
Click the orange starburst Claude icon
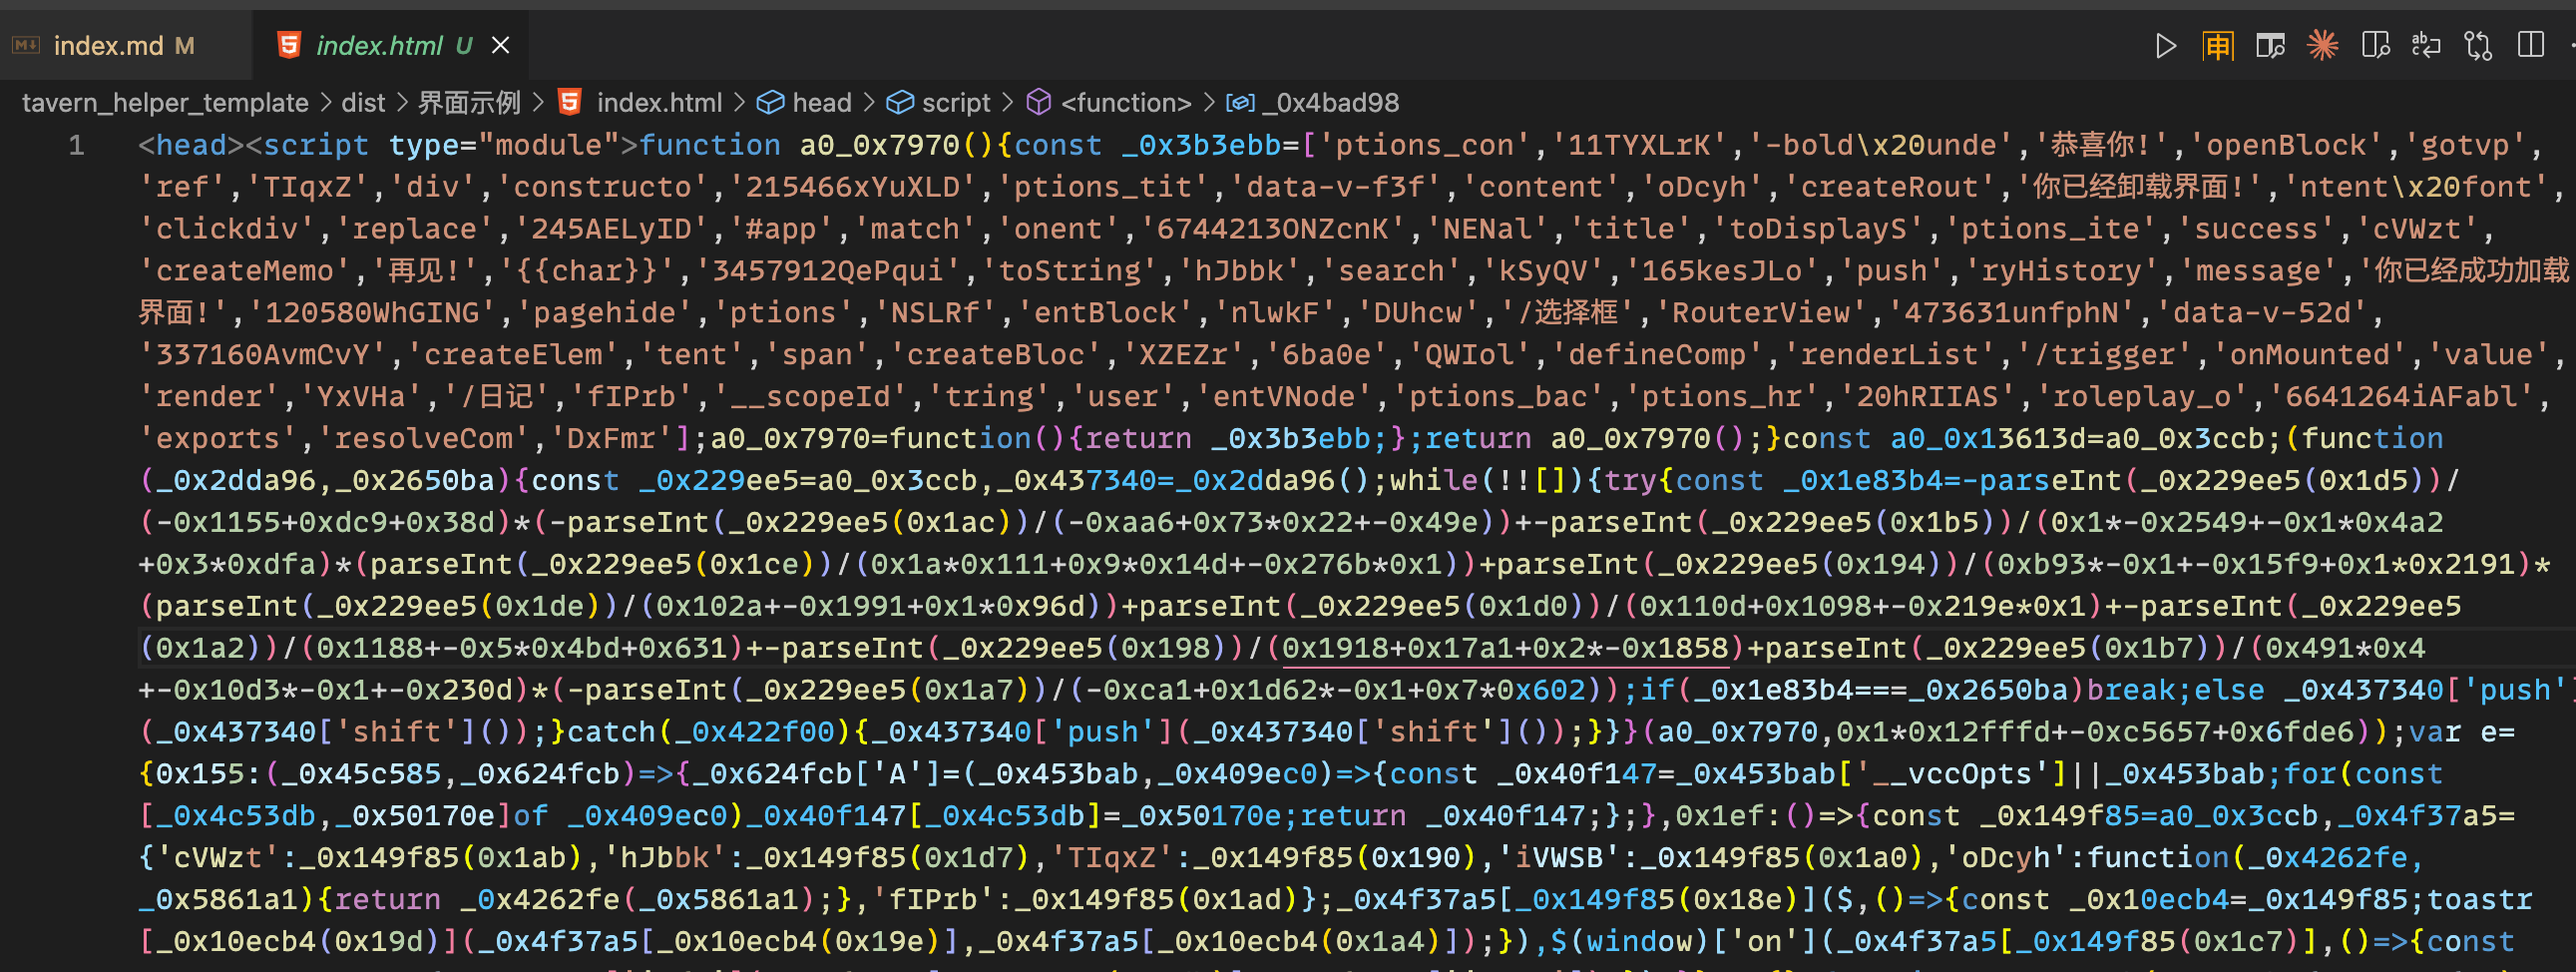[2322, 46]
